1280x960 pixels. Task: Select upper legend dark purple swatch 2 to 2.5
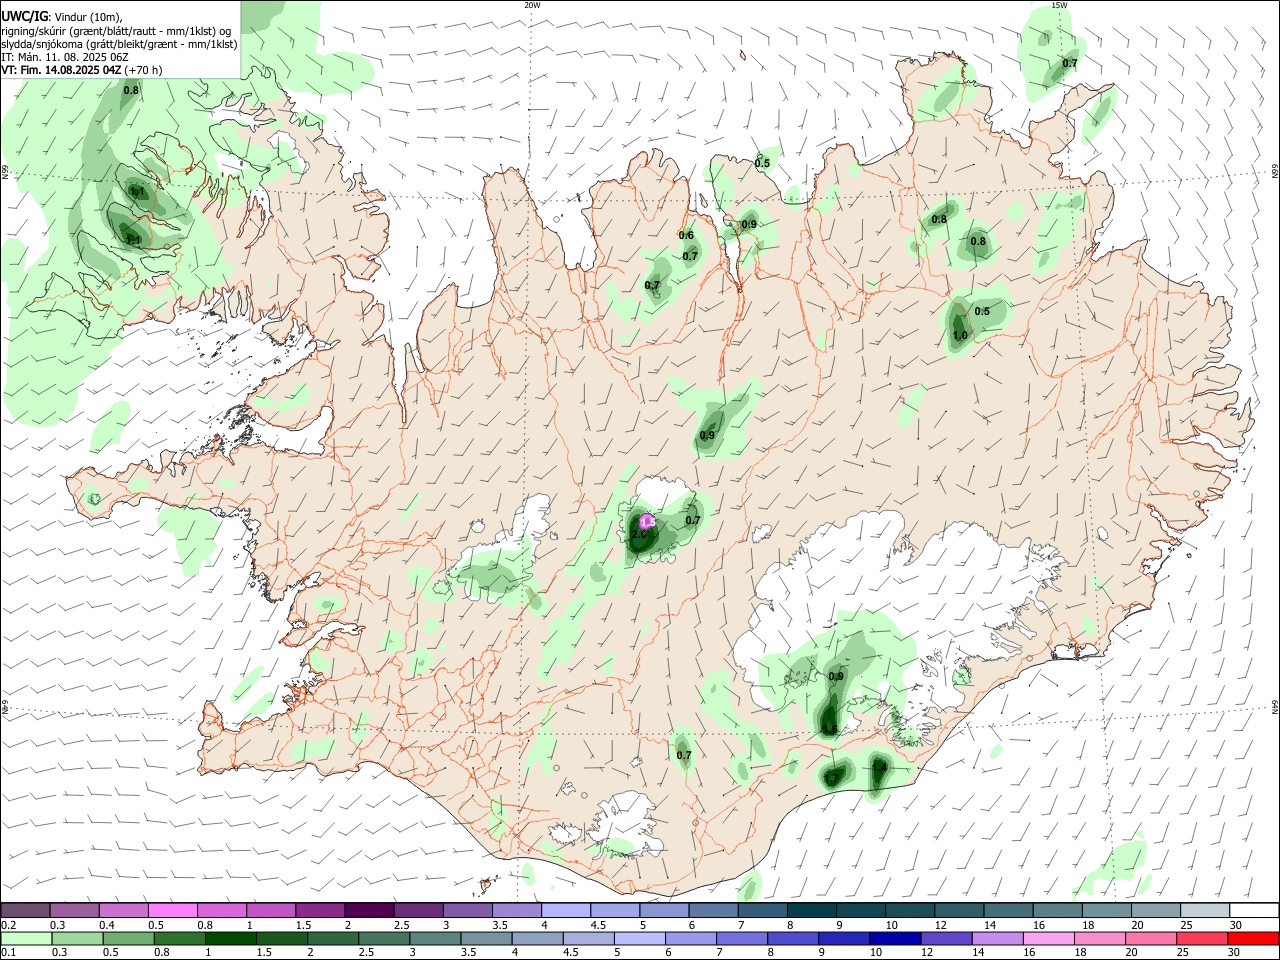coord(368,911)
